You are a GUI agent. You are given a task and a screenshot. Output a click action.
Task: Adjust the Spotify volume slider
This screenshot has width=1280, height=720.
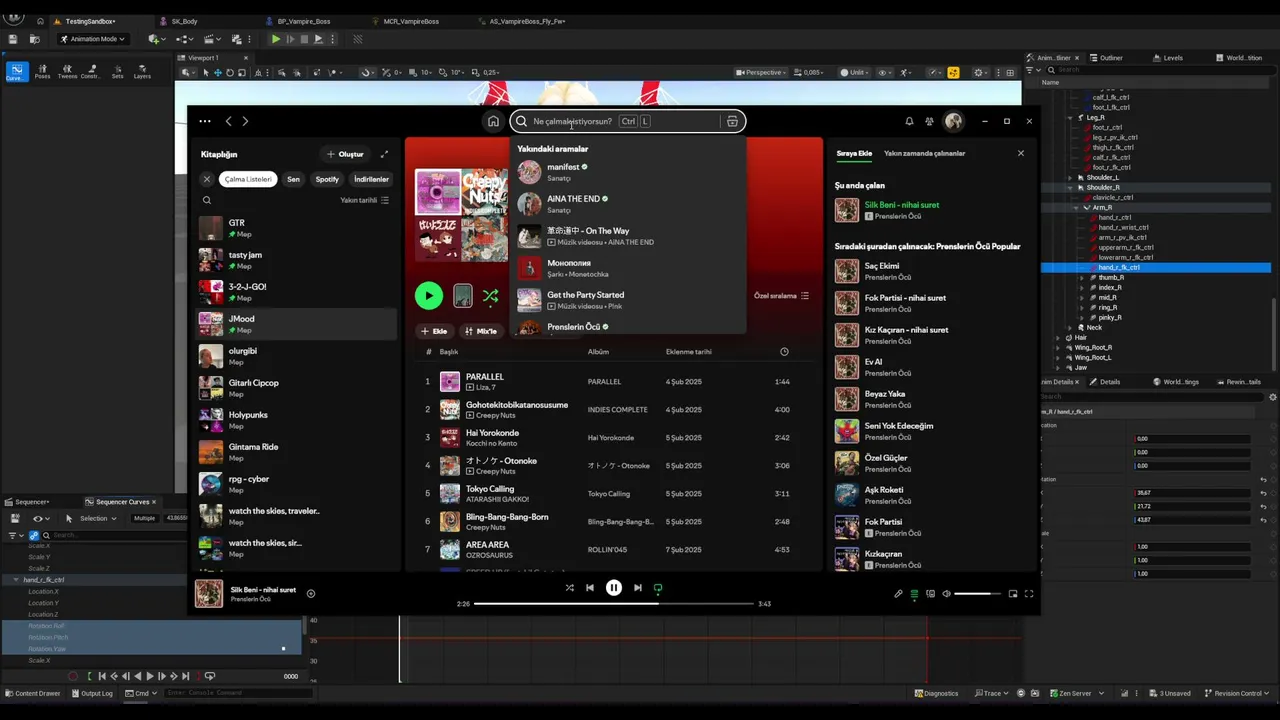pos(978,594)
